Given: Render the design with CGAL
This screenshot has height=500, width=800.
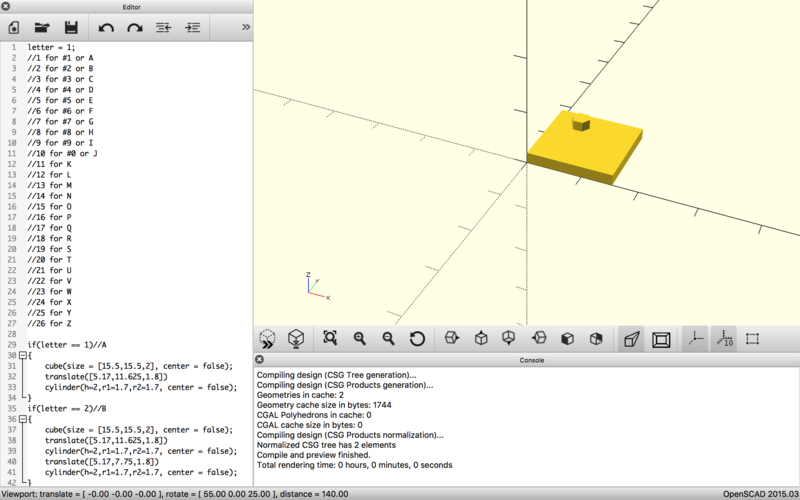Looking at the screenshot, I should [x=296, y=338].
